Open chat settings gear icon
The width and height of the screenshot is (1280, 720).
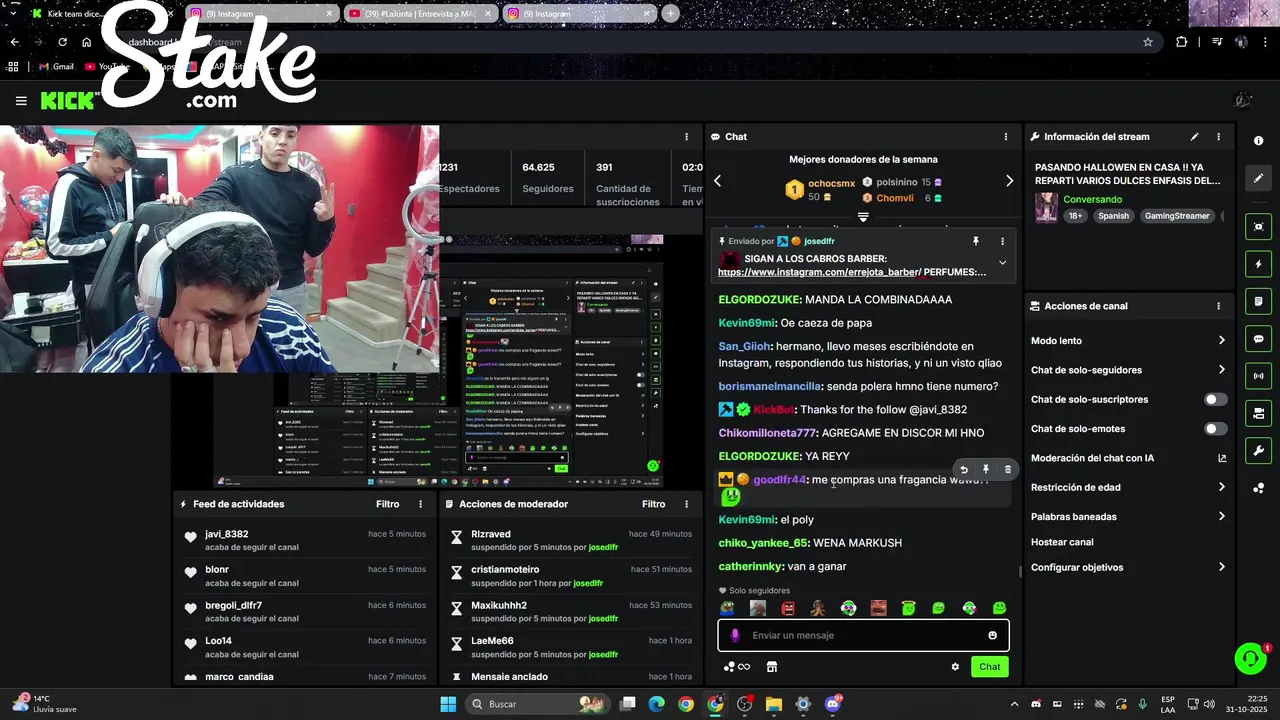coord(955,667)
